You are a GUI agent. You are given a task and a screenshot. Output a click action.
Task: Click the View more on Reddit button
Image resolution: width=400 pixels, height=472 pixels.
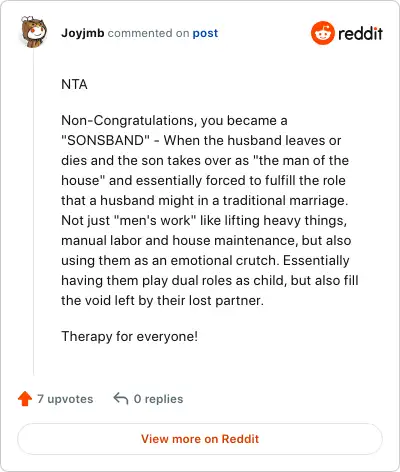(x=200, y=439)
